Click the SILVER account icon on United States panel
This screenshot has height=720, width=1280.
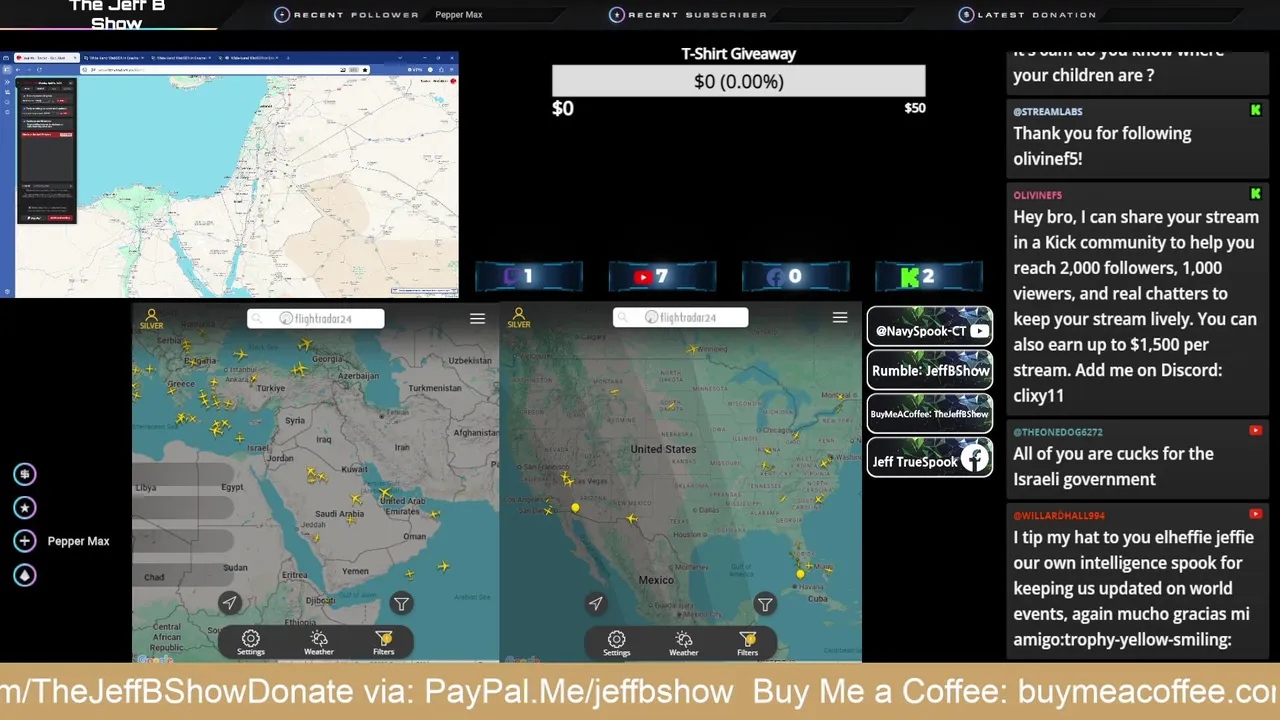pos(518,319)
